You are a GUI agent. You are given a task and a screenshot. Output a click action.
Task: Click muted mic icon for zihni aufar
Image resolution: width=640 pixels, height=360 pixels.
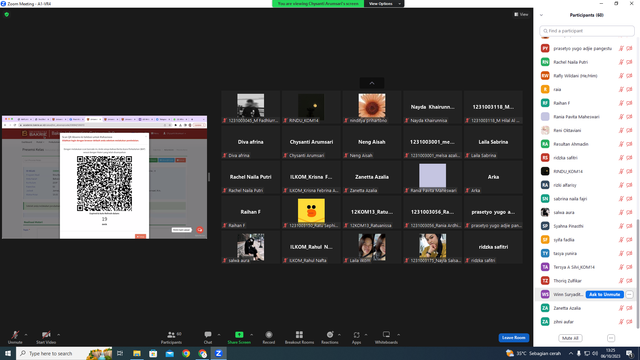tap(621, 322)
